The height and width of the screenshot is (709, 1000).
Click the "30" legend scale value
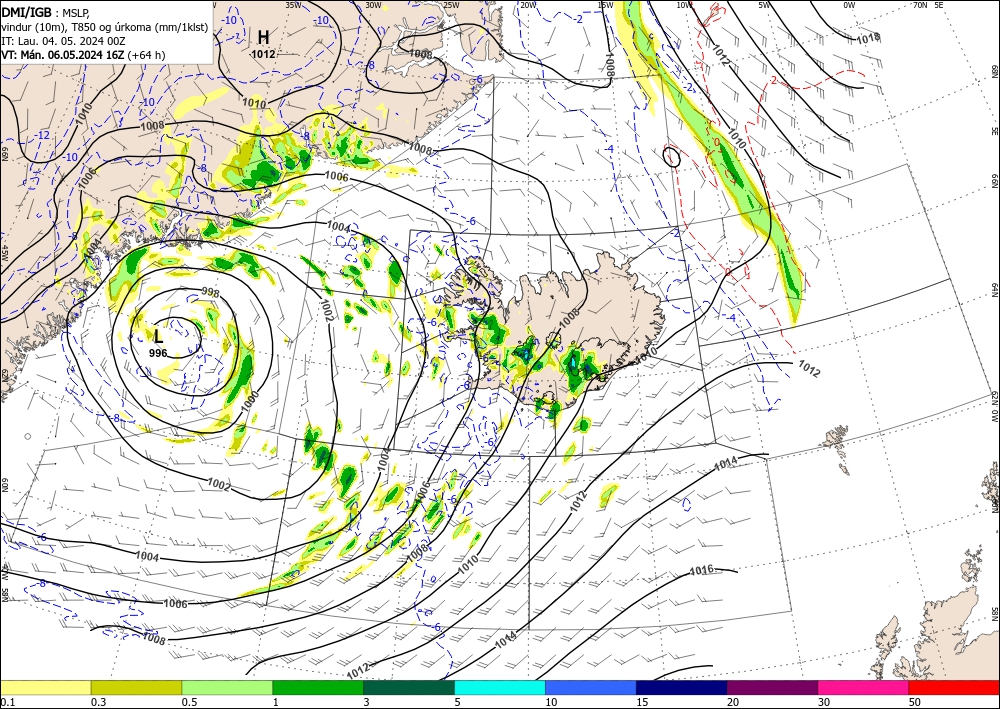[x=824, y=702]
